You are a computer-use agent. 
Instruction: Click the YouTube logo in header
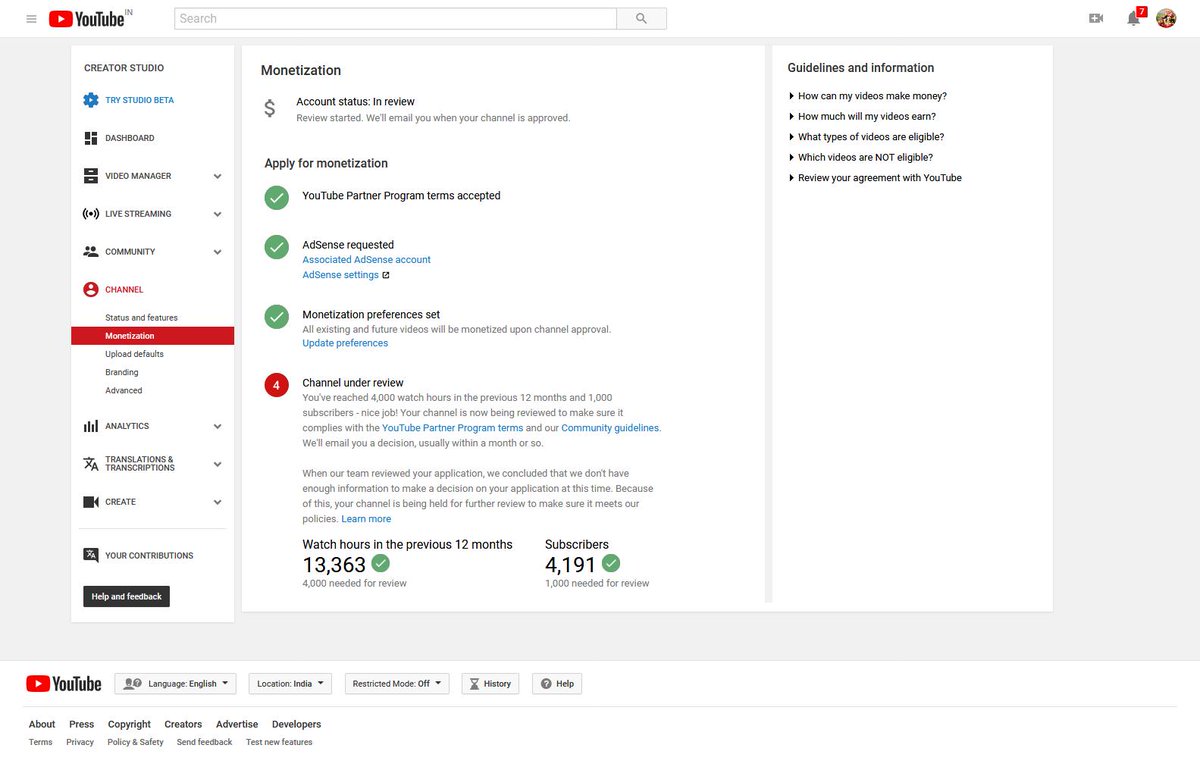[x=86, y=18]
